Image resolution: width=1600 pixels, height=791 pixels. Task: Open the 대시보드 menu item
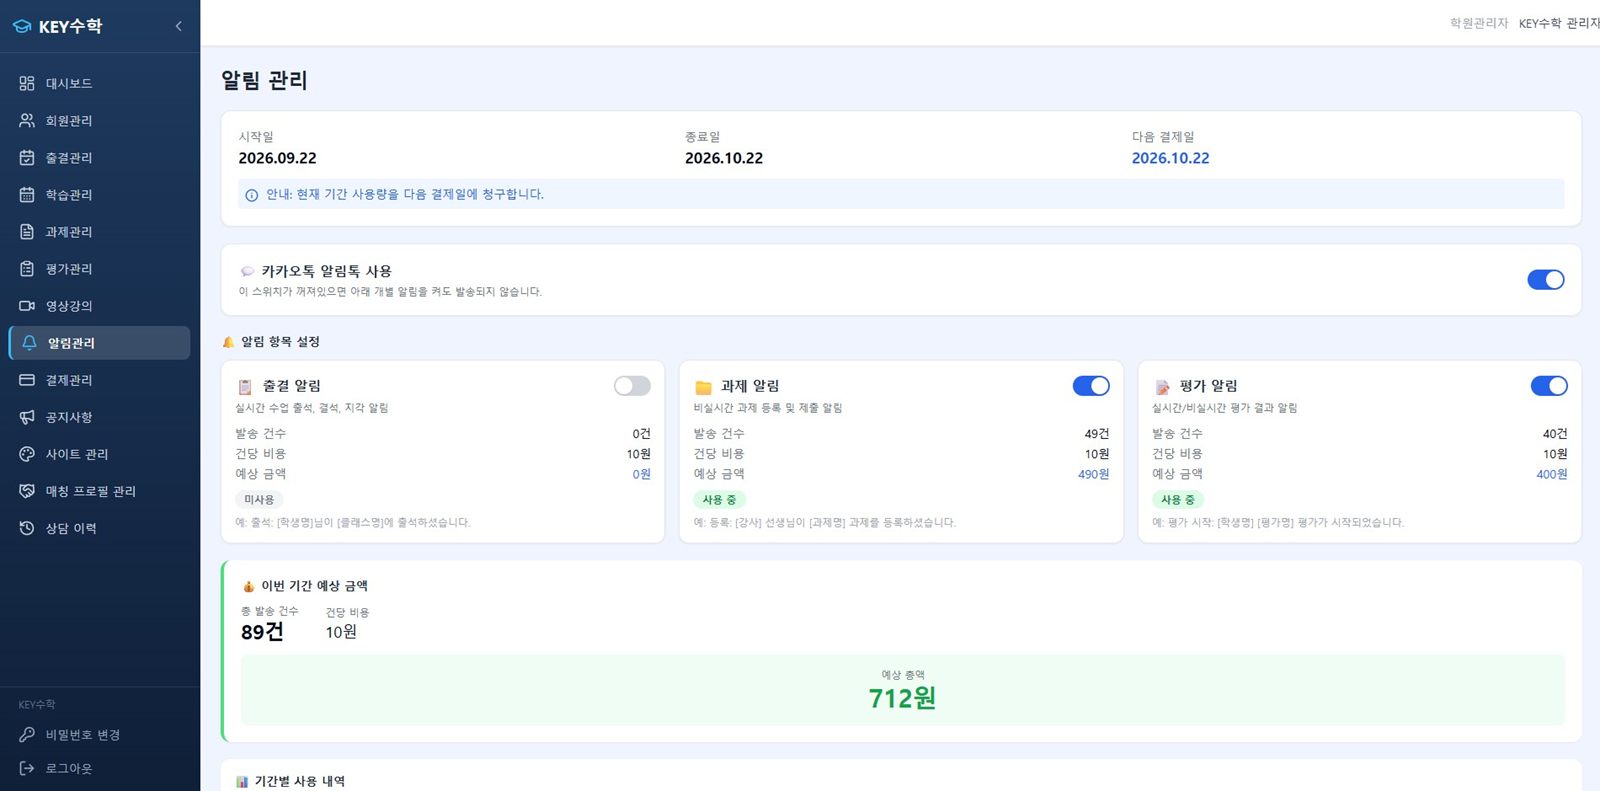99,83
